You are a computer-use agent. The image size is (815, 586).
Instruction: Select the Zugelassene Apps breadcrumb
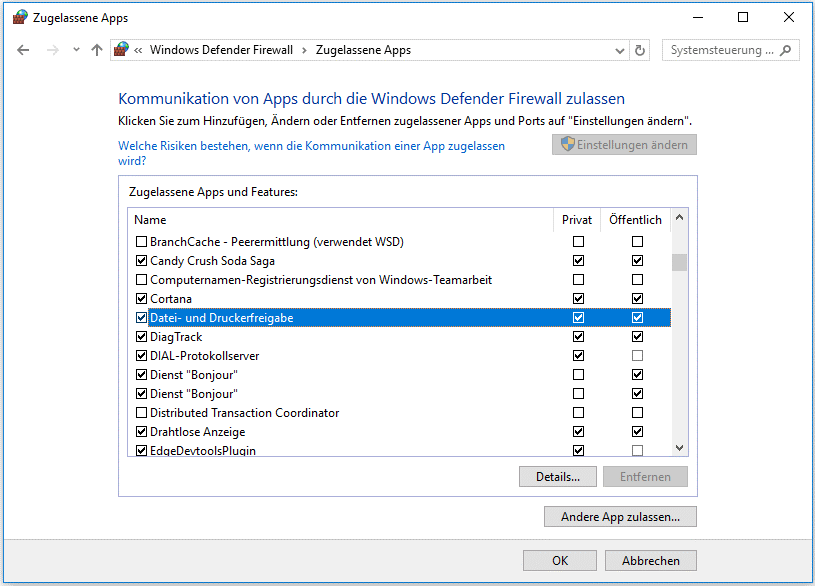363,50
